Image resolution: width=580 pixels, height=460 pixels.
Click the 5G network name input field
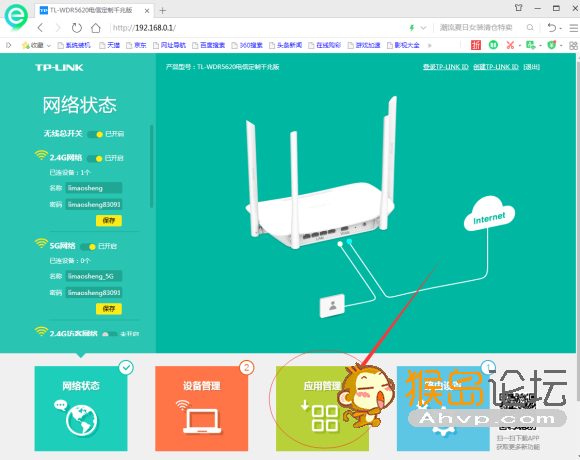point(94,276)
